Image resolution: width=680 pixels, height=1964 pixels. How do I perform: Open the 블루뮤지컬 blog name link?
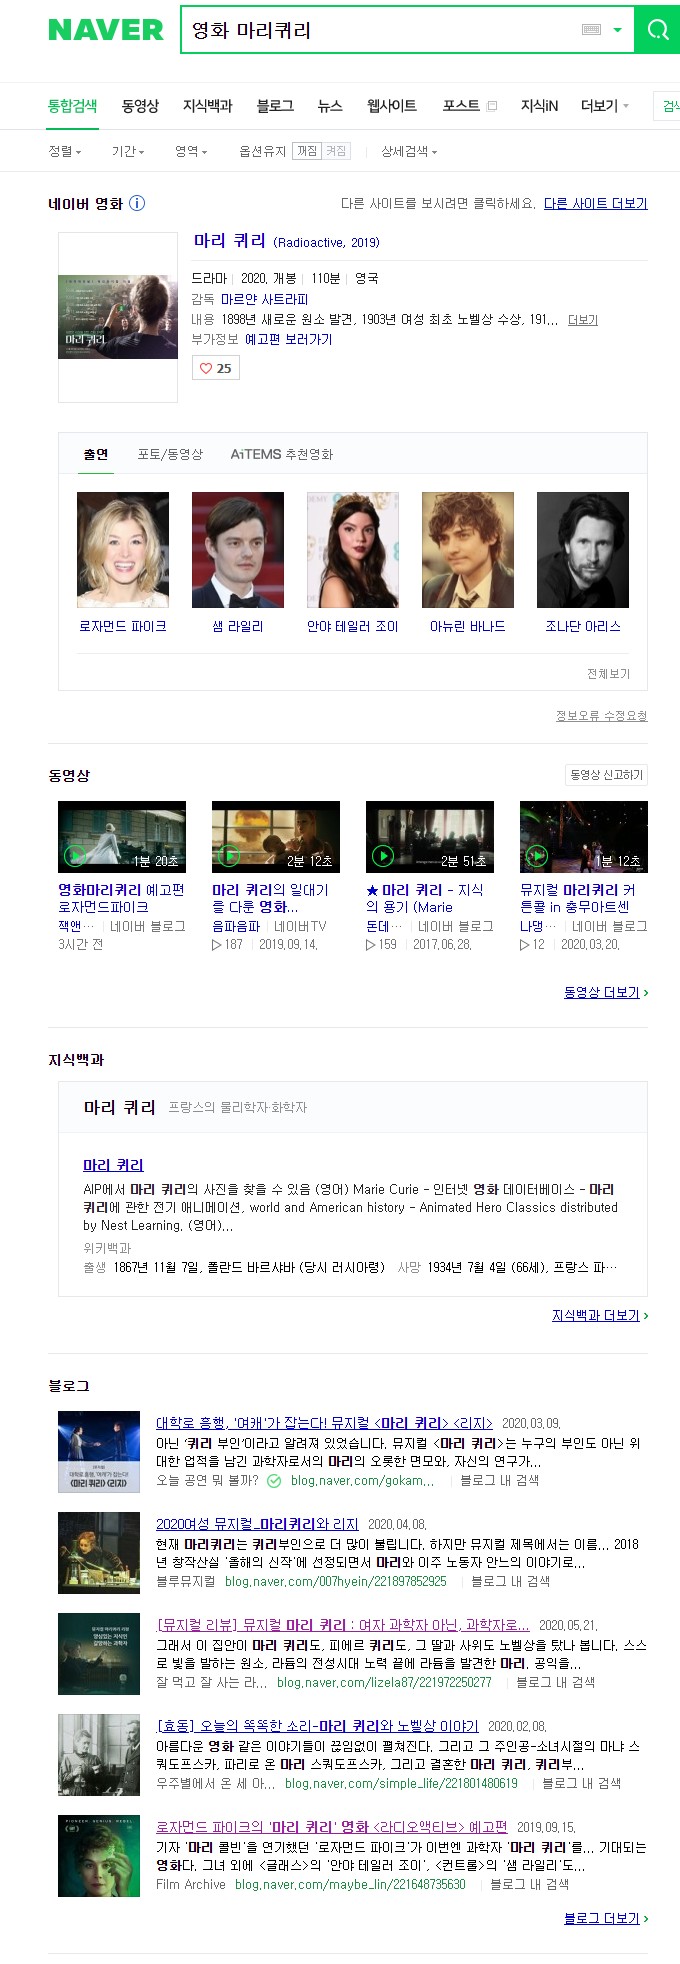click(x=185, y=1581)
